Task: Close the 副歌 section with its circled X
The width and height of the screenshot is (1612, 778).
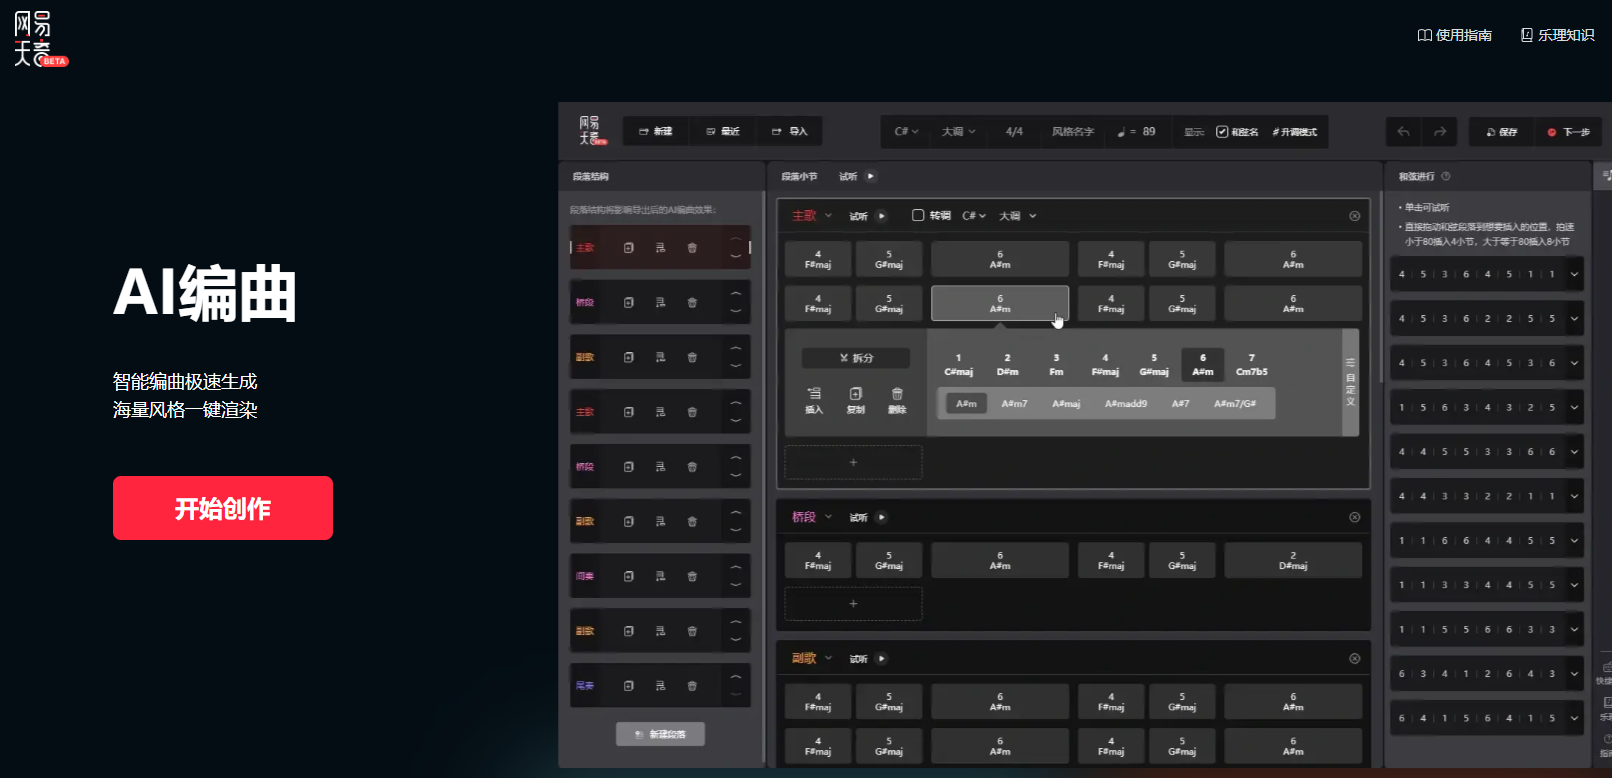Action: (1355, 658)
